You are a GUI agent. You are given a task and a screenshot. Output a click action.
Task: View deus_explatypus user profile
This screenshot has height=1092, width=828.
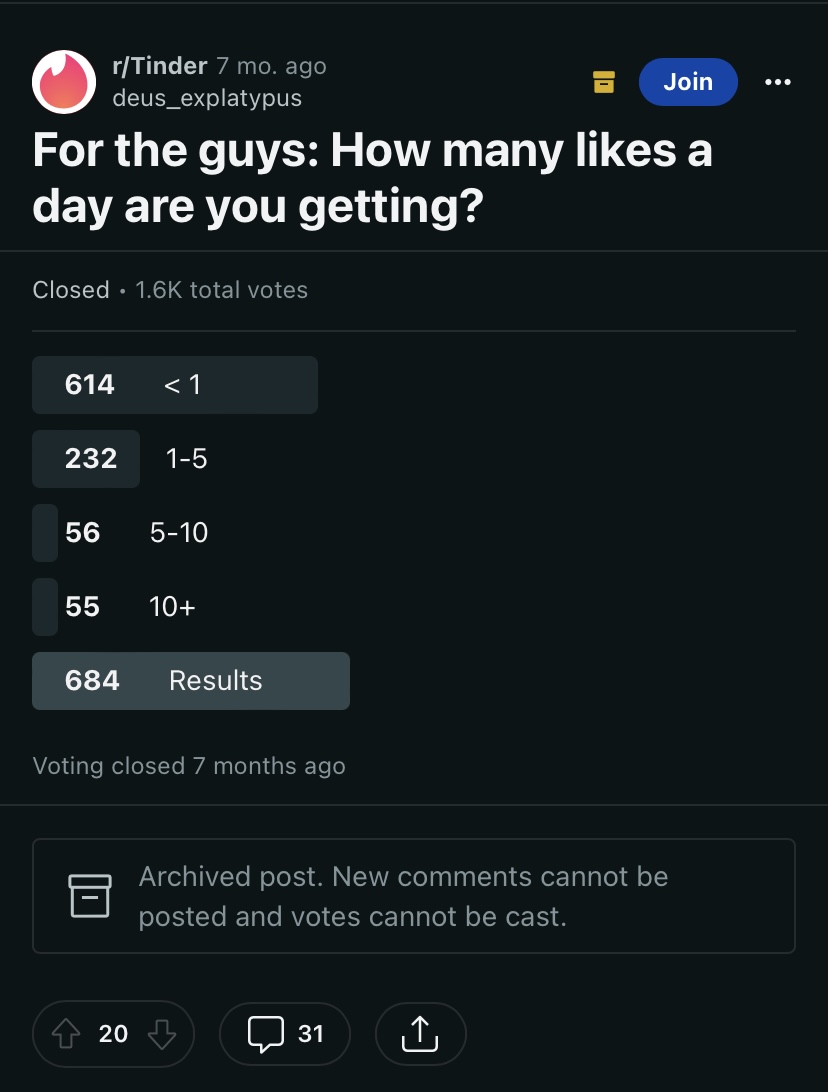pos(207,98)
